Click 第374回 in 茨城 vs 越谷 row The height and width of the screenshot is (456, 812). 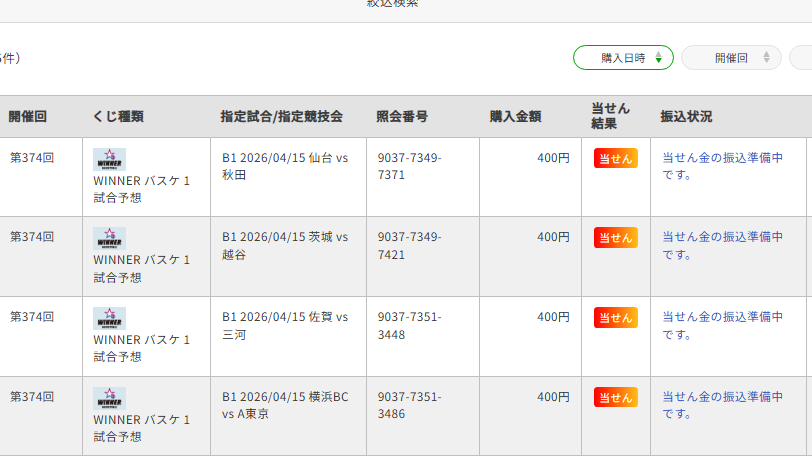coord(32,237)
